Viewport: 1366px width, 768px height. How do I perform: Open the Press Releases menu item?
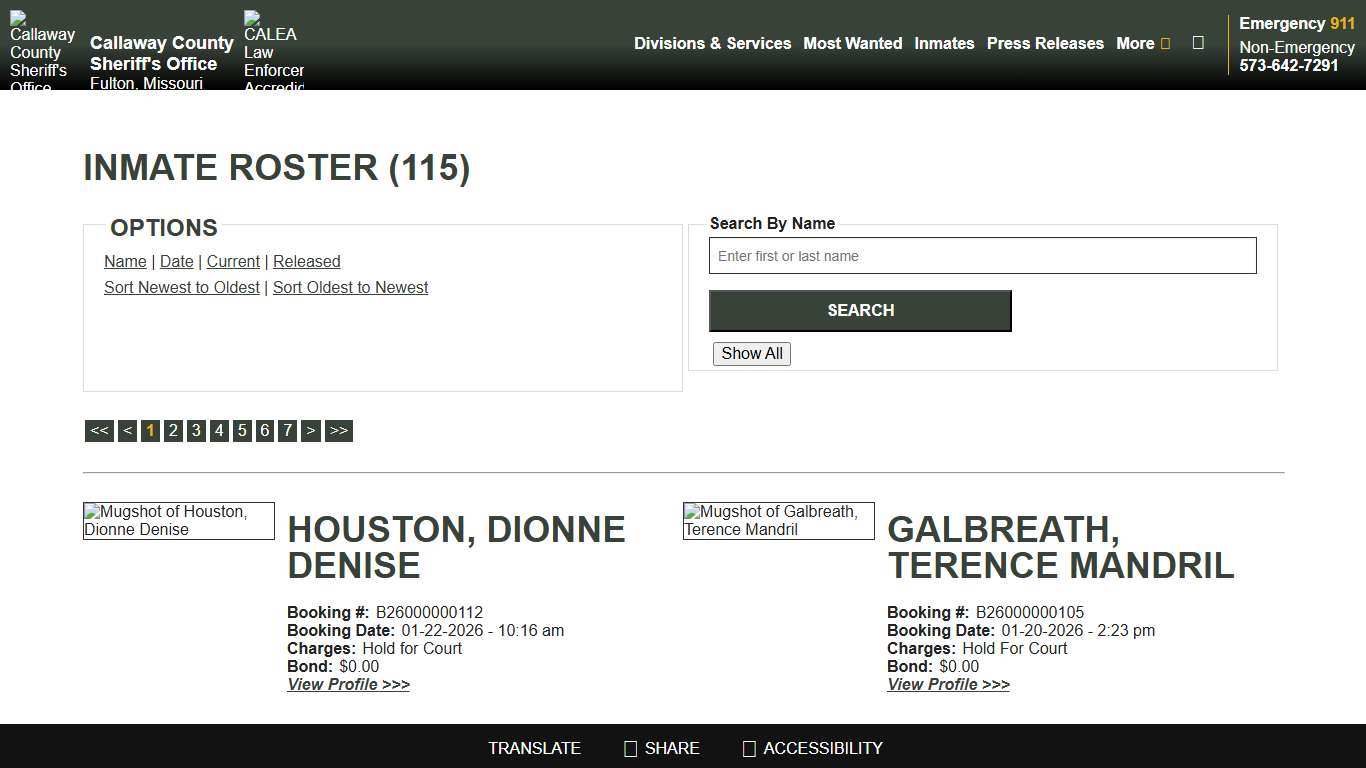1045,43
